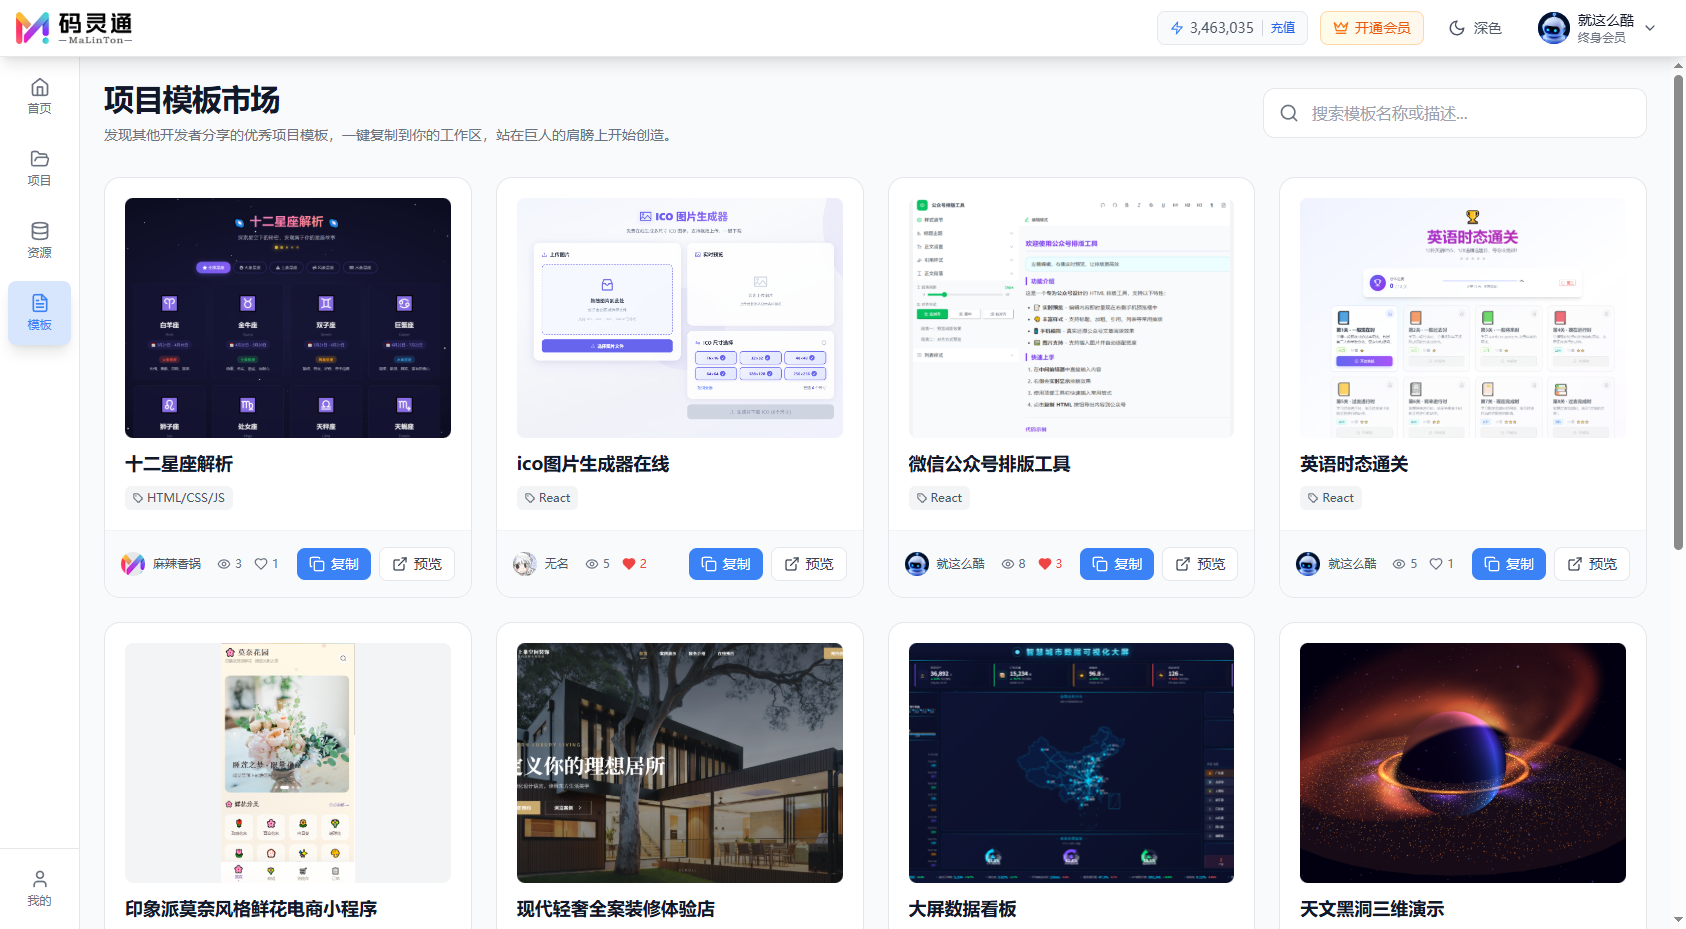The width and height of the screenshot is (1686, 929).
Task: Click the view count eye on 十二星座解析
Action: (x=224, y=564)
